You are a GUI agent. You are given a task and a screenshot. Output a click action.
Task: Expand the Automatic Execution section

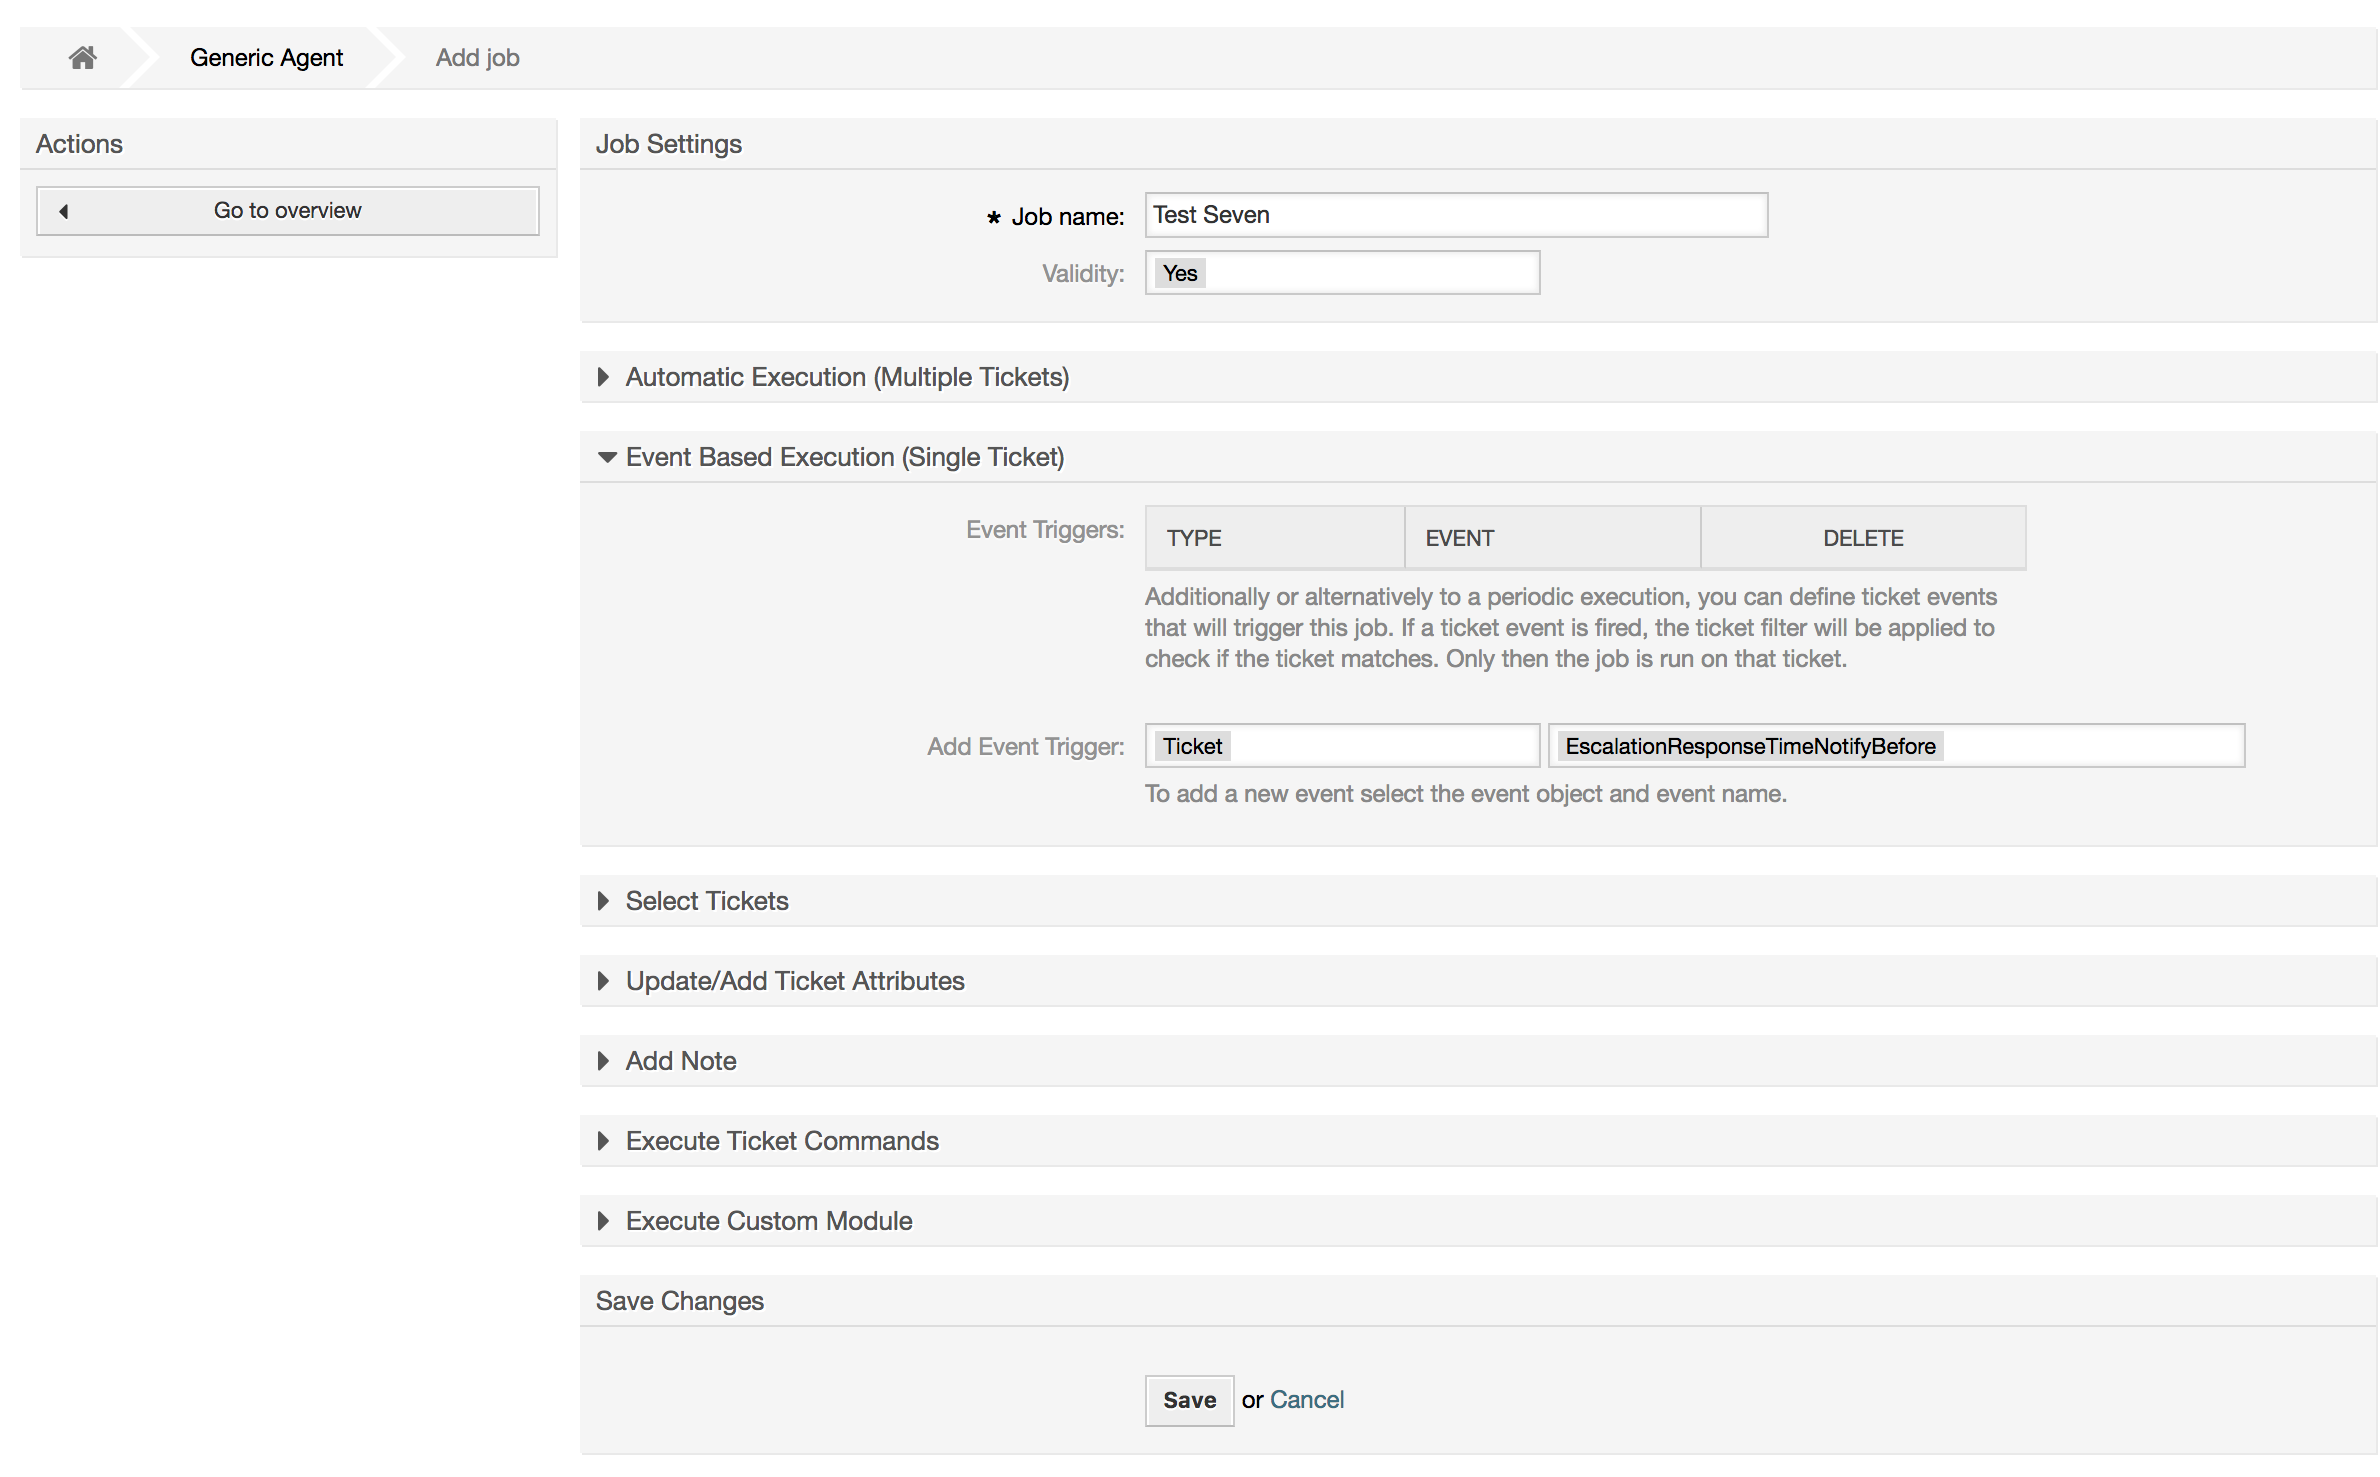click(x=846, y=376)
